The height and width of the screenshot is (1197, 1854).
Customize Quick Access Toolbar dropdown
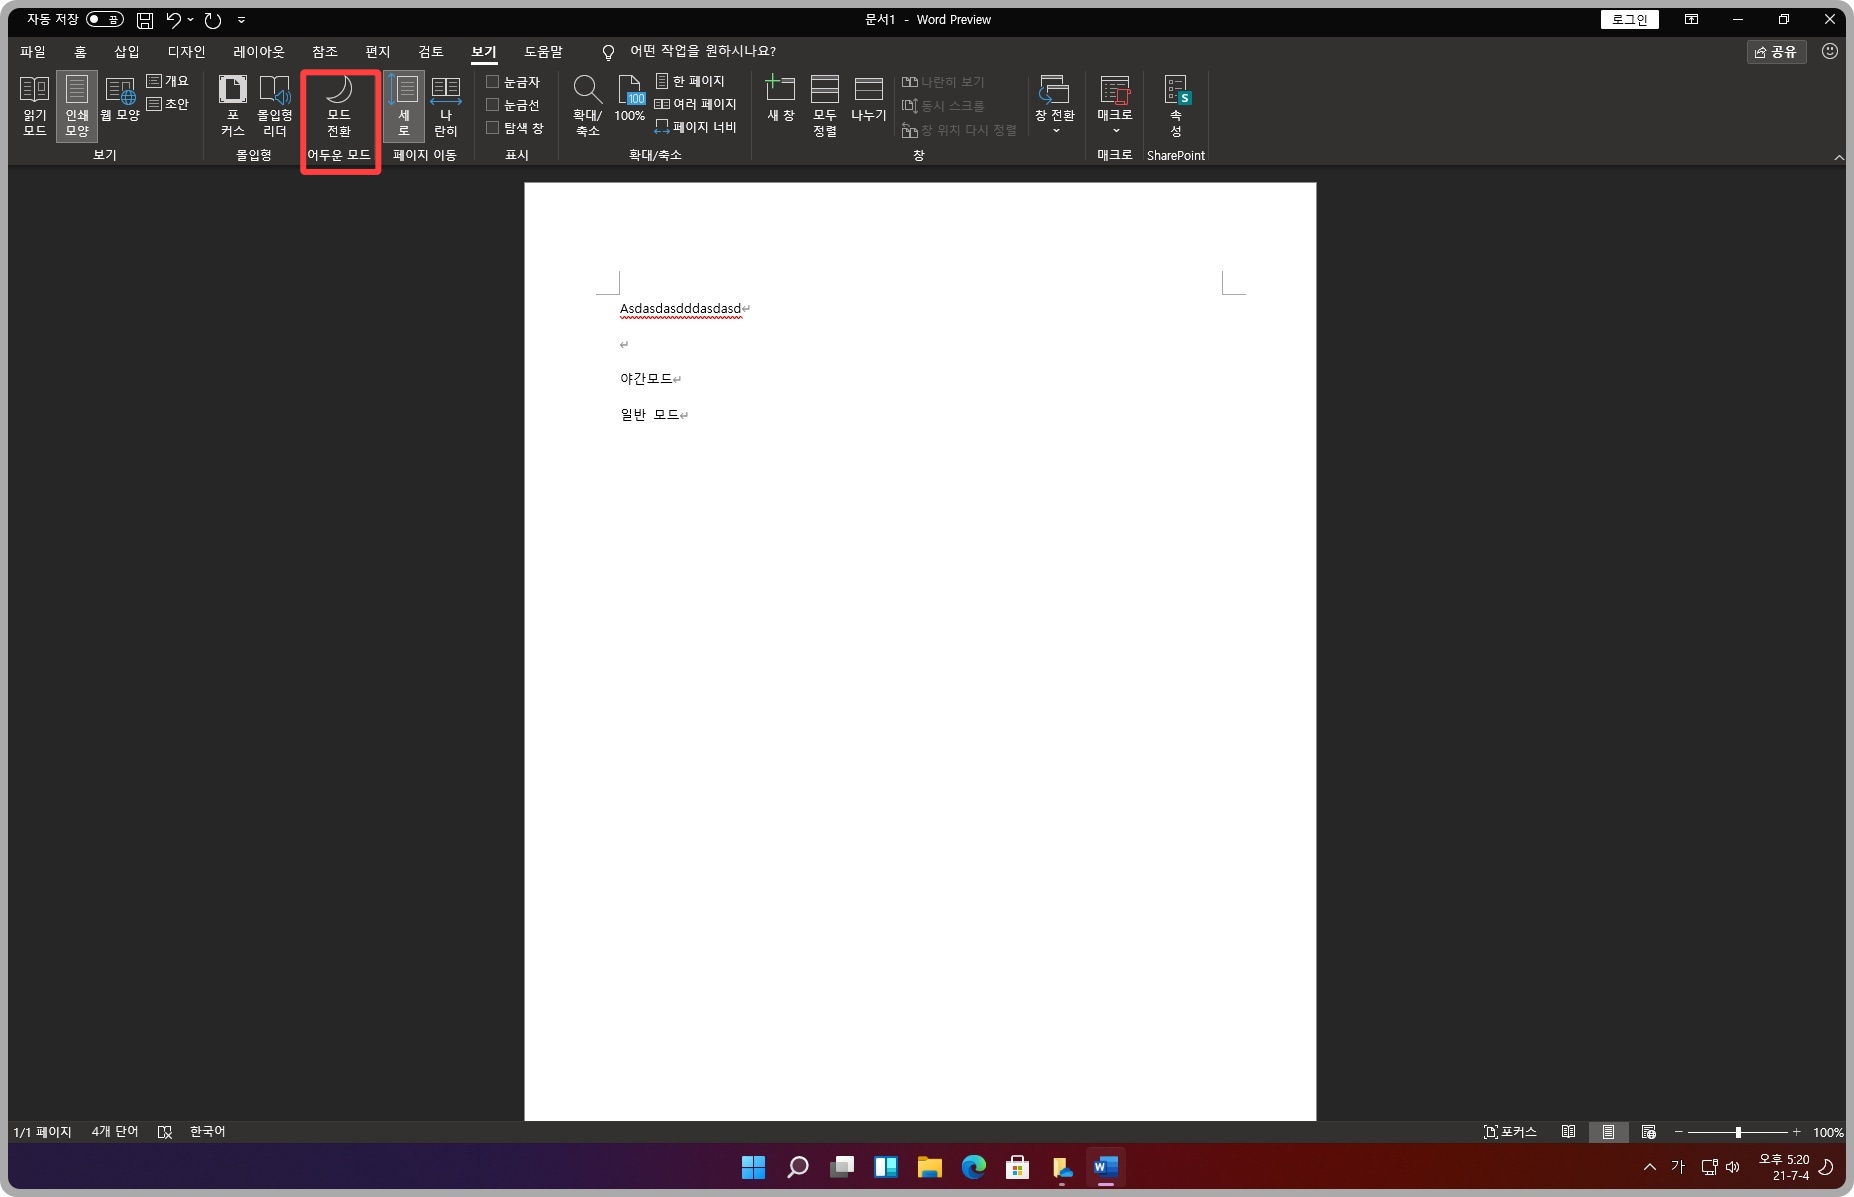pyautogui.click(x=241, y=20)
